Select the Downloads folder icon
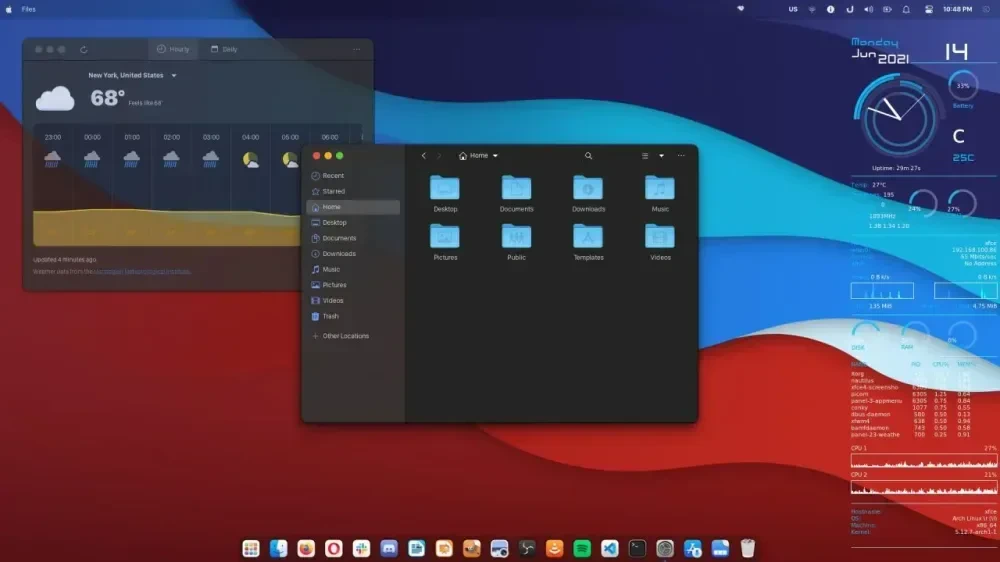This screenshot has width=1000, height=562. (588, 188)
